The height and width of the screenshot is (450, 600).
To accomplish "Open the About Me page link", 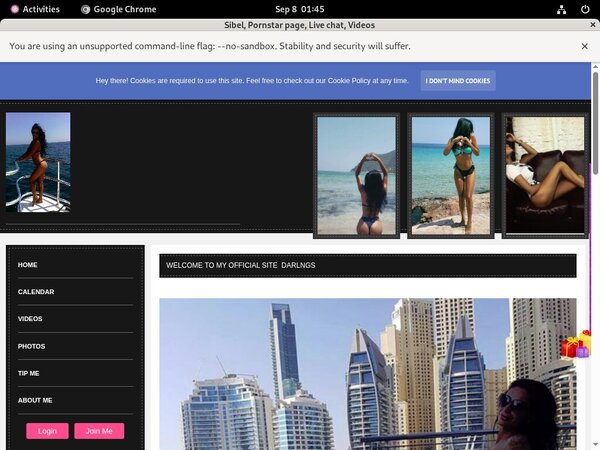I will (35, 400).
